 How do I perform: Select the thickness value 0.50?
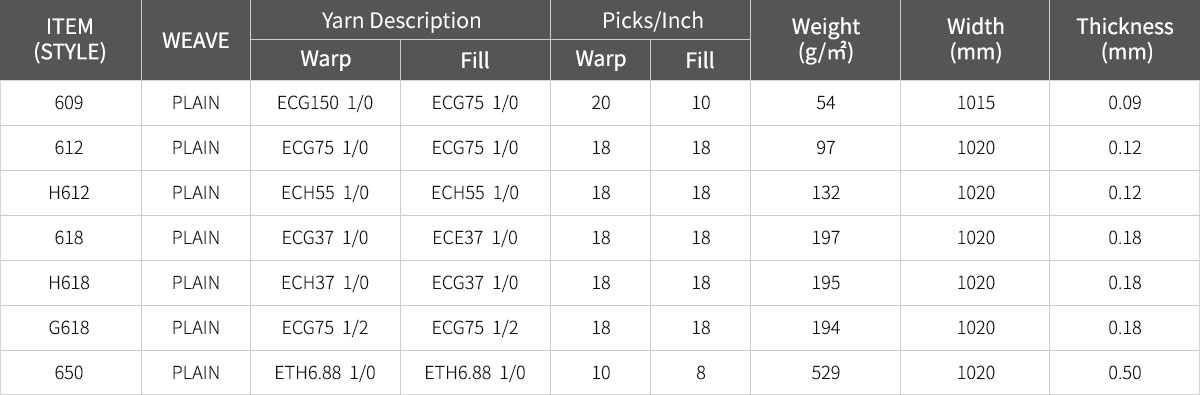(1125, 373)
